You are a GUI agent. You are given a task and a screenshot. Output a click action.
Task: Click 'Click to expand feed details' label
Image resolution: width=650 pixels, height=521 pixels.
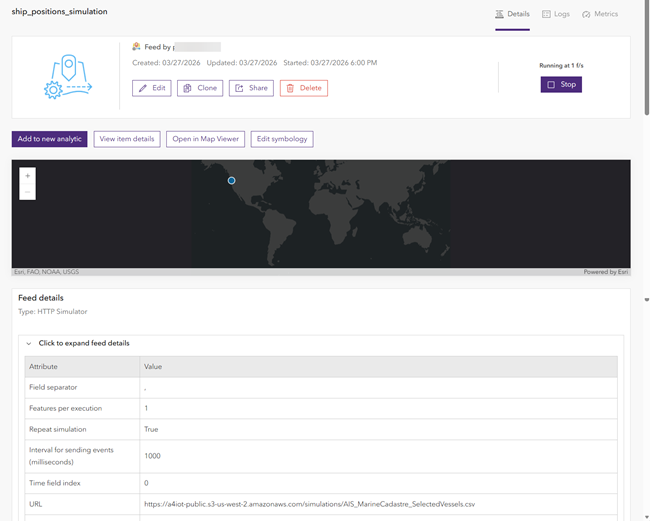coord(84,343)
